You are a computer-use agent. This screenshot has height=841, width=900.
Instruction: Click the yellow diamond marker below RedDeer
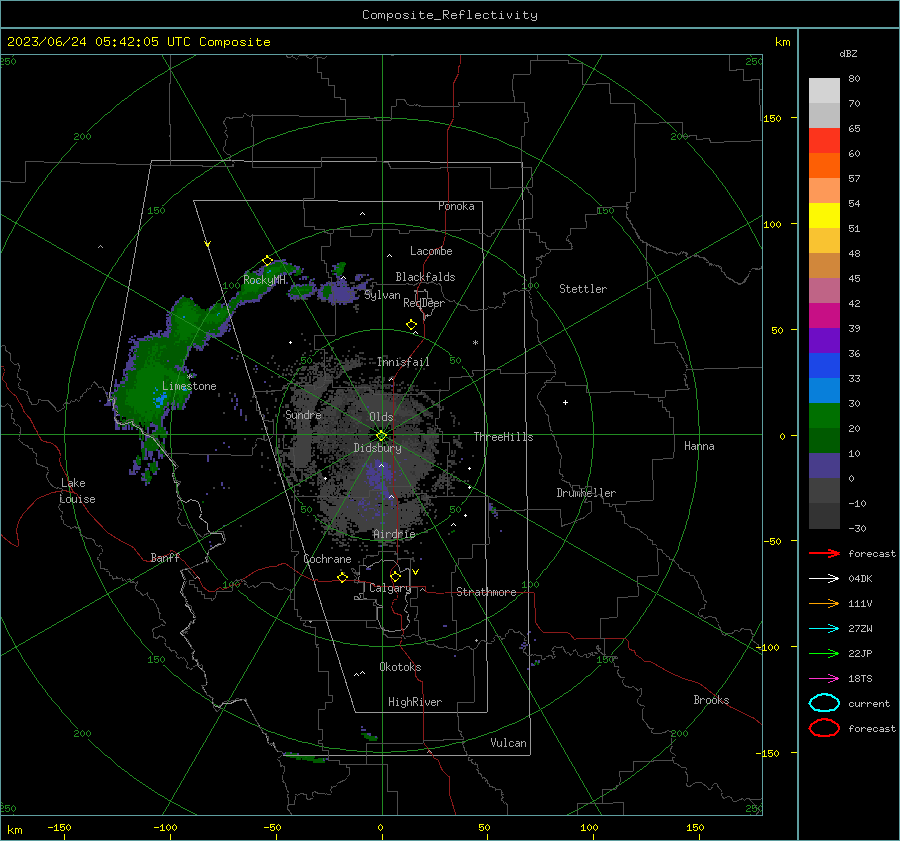[x=411, y=325]
